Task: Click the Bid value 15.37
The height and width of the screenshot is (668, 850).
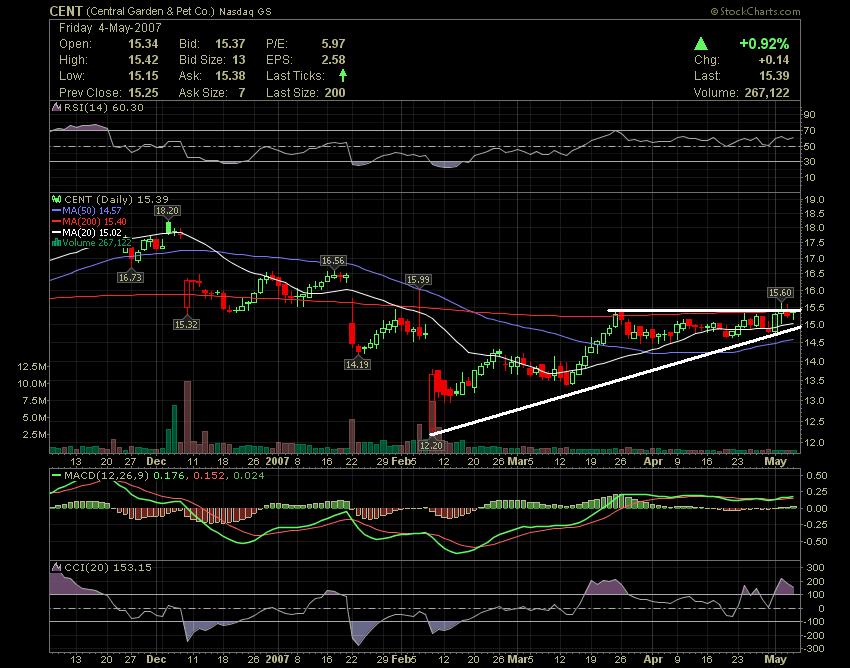Action: 230,44
